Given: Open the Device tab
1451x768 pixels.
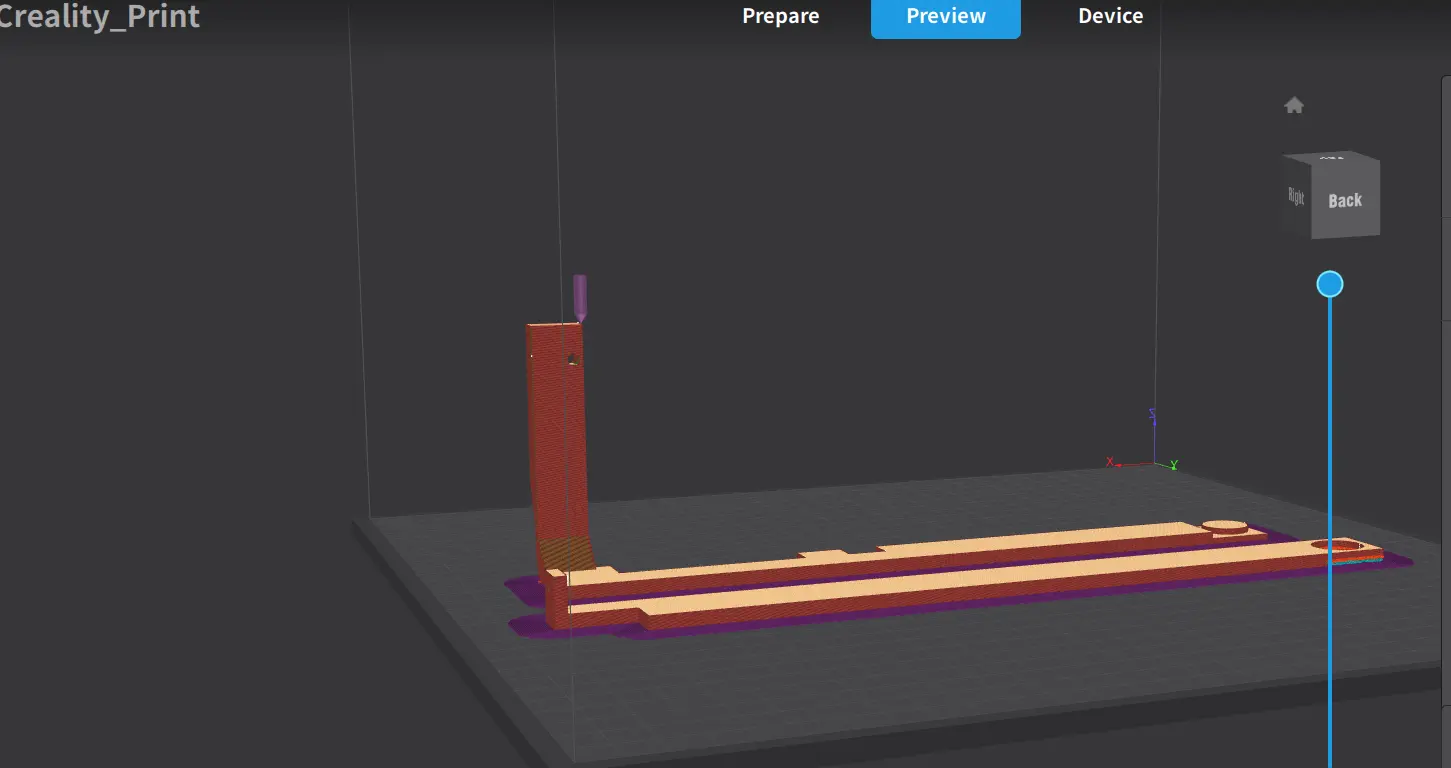Looking at the screenshot, I should [x=1110, y=17].
